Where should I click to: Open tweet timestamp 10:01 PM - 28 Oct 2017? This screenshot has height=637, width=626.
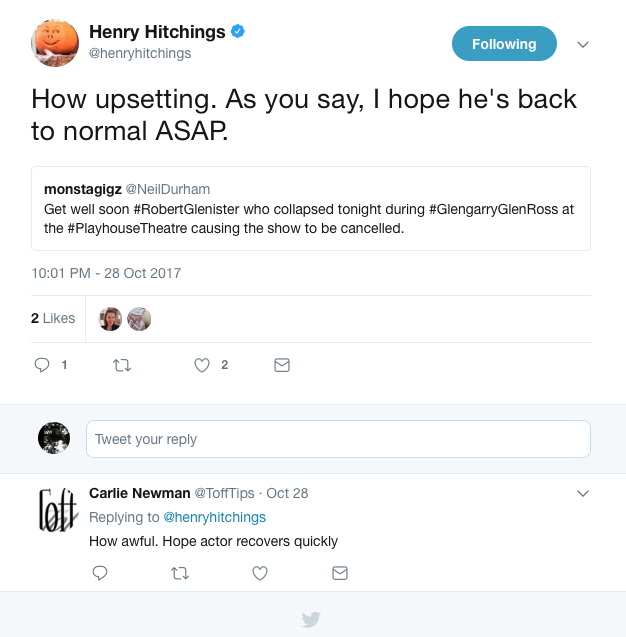pyautogui.click(x=106, y=273)
